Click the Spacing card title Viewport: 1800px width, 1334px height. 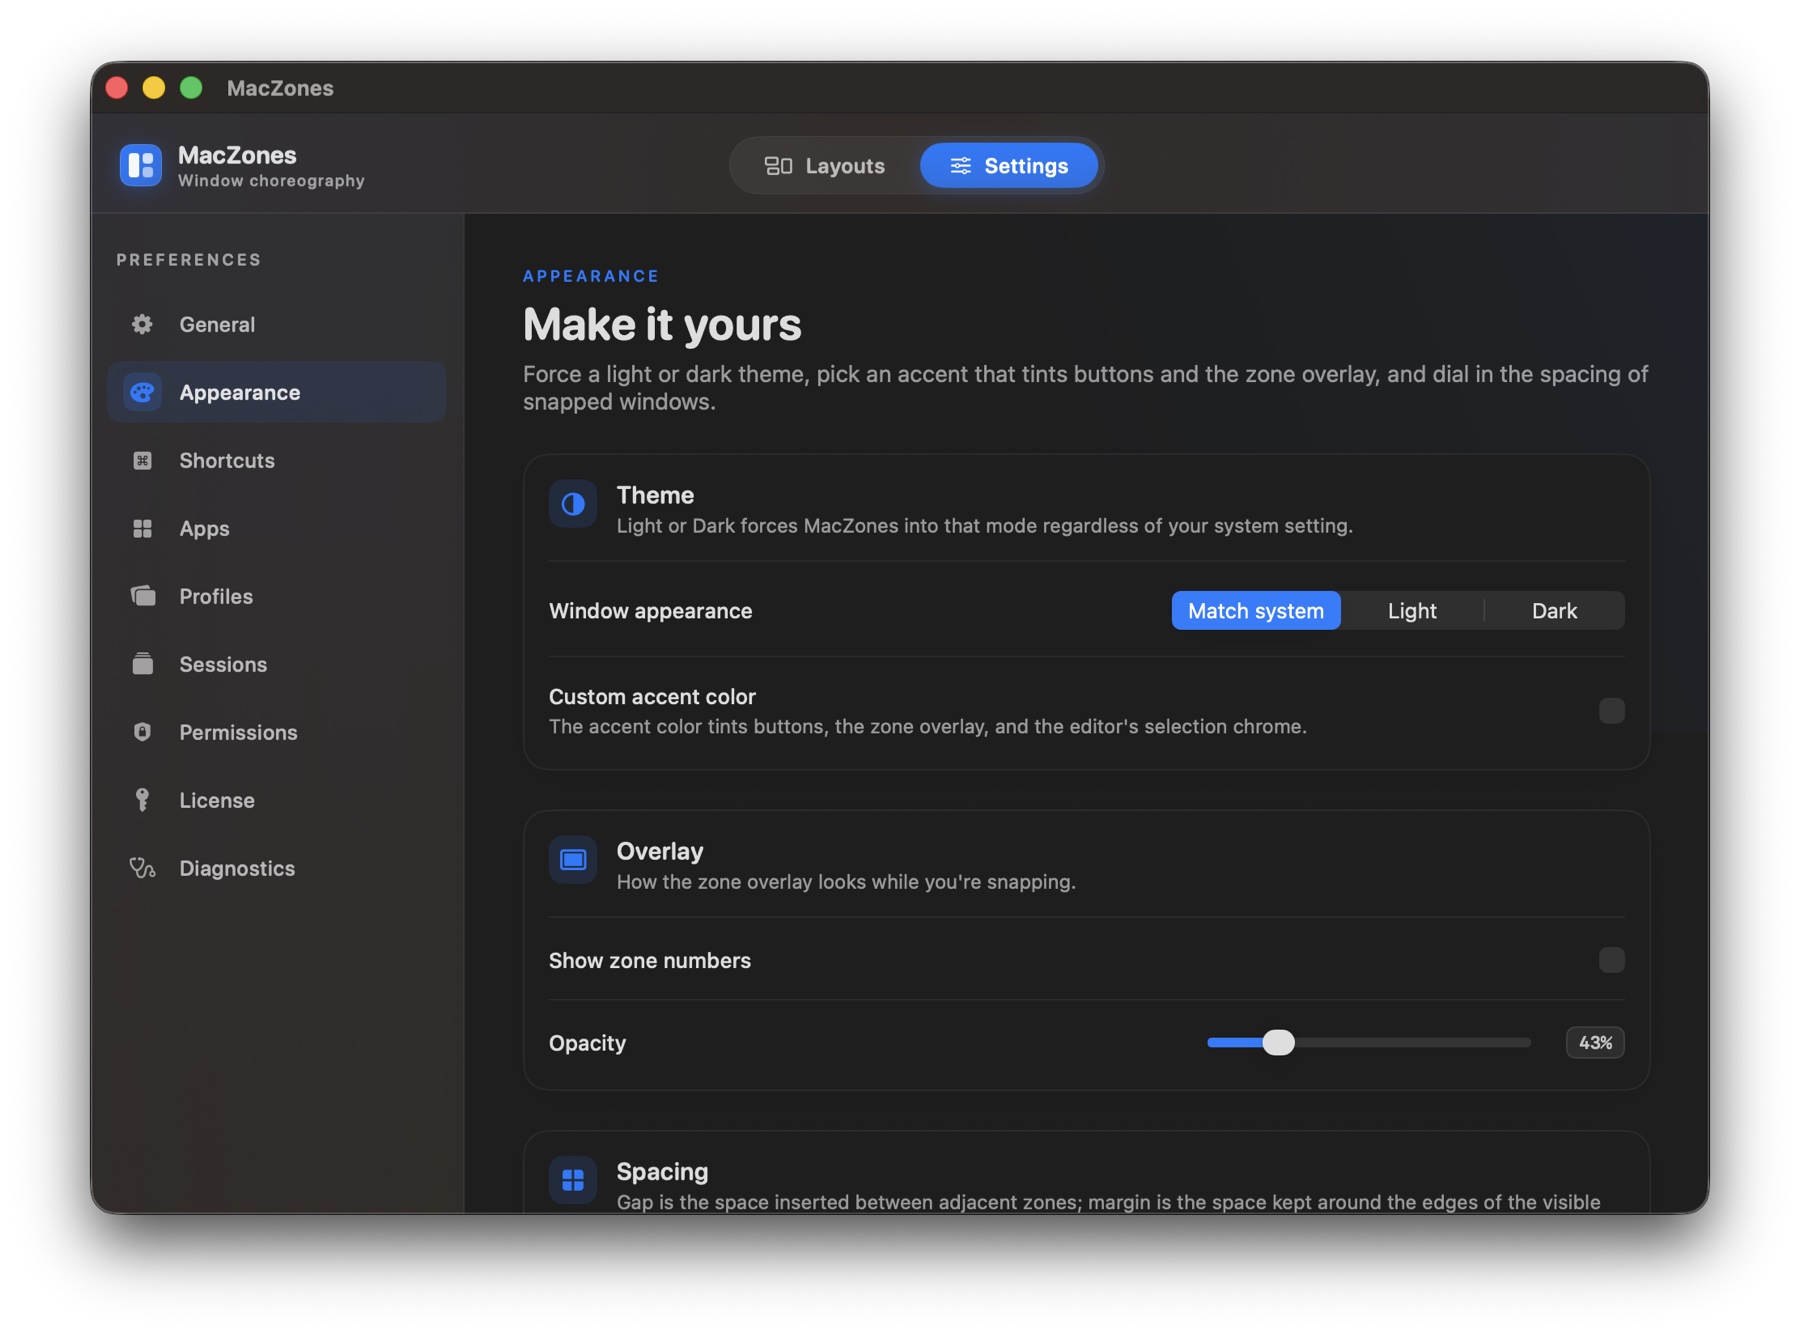[x=662, y=1171]
